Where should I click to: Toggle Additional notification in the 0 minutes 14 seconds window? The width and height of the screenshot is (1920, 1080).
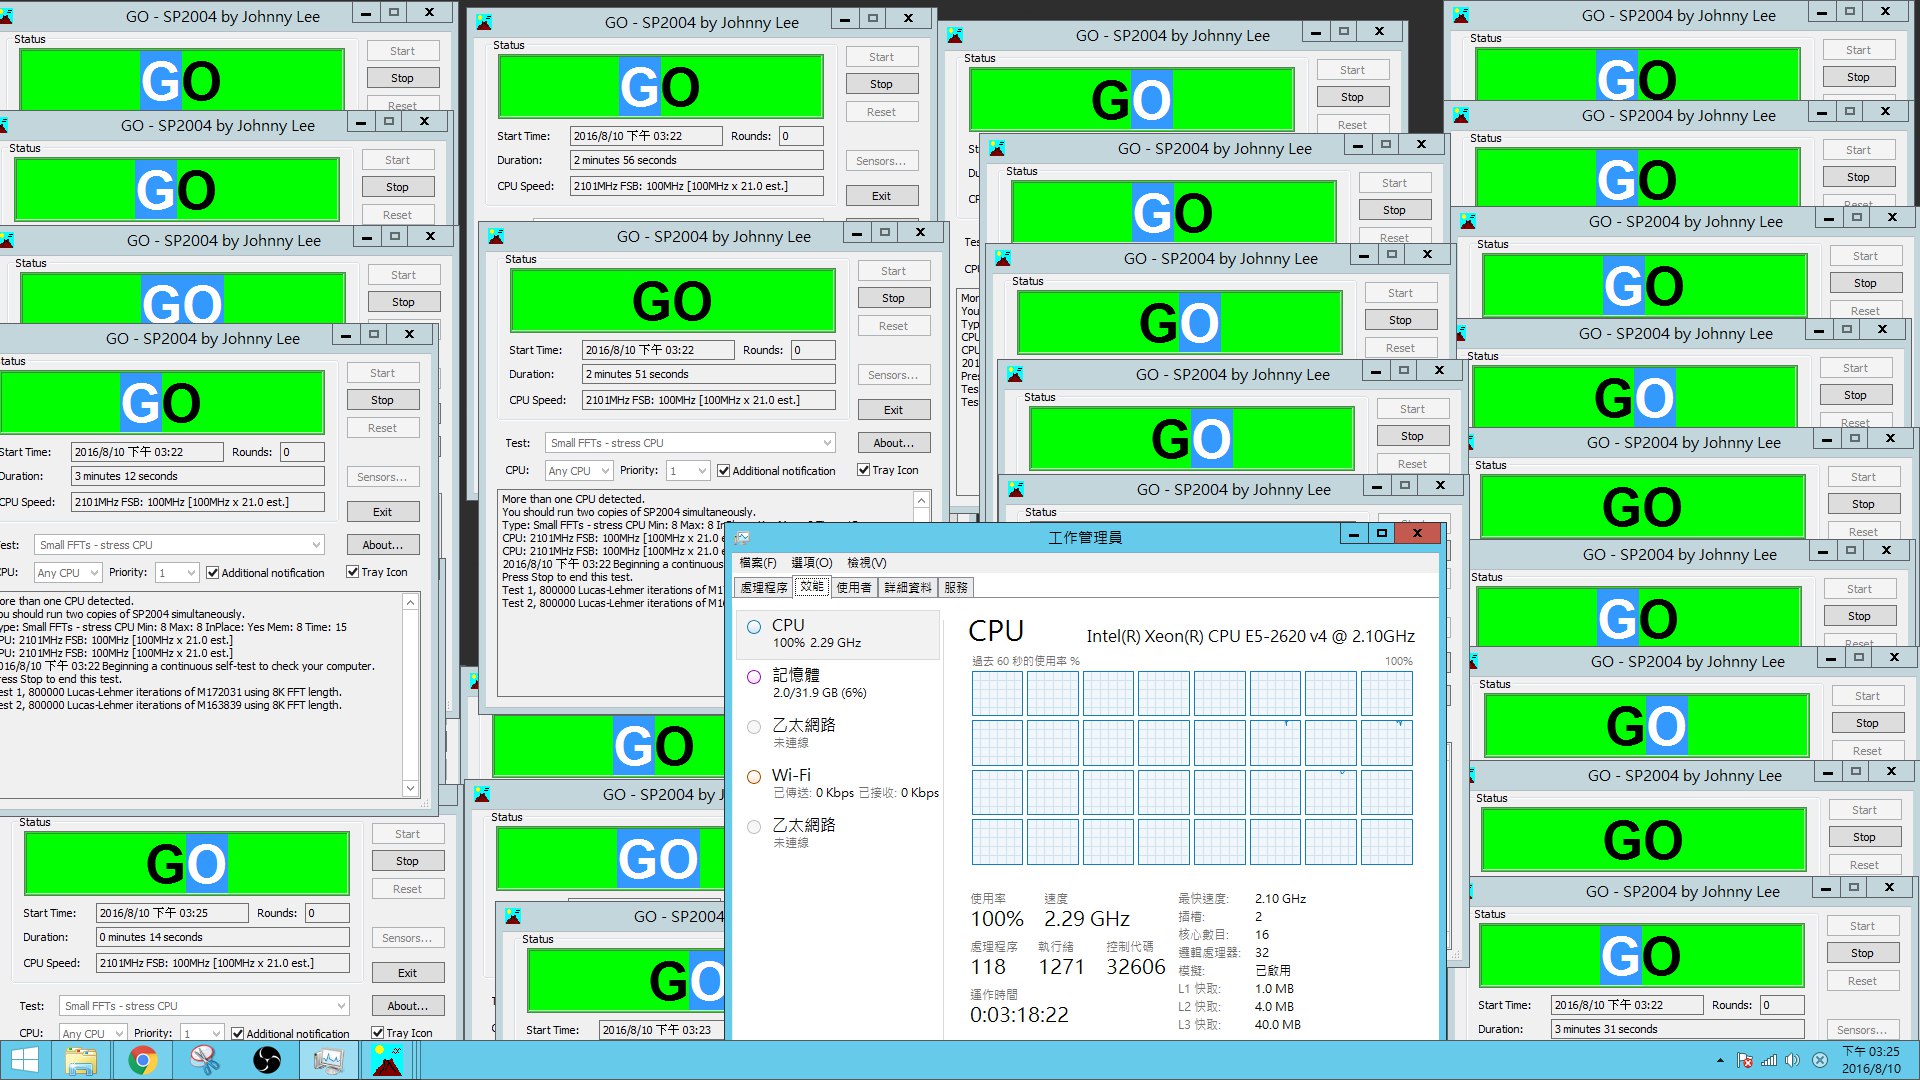(238, 1034)
